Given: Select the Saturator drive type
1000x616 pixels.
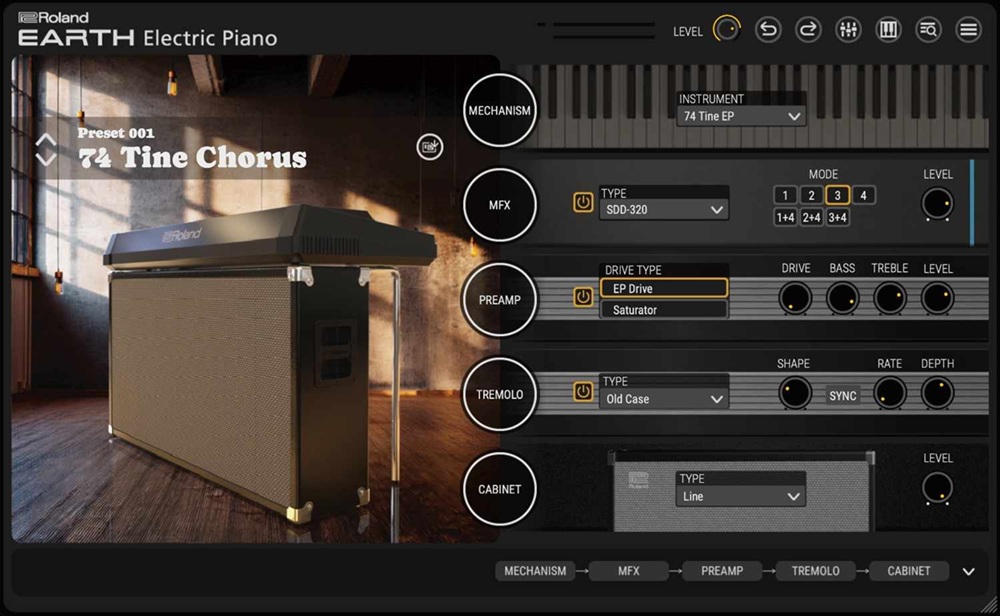Looking at the screenshot, I should tap(664, 310).
